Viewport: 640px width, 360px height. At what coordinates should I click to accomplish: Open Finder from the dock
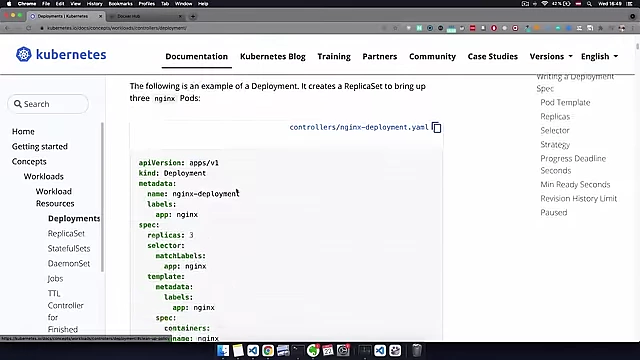(x=223, y=351)
